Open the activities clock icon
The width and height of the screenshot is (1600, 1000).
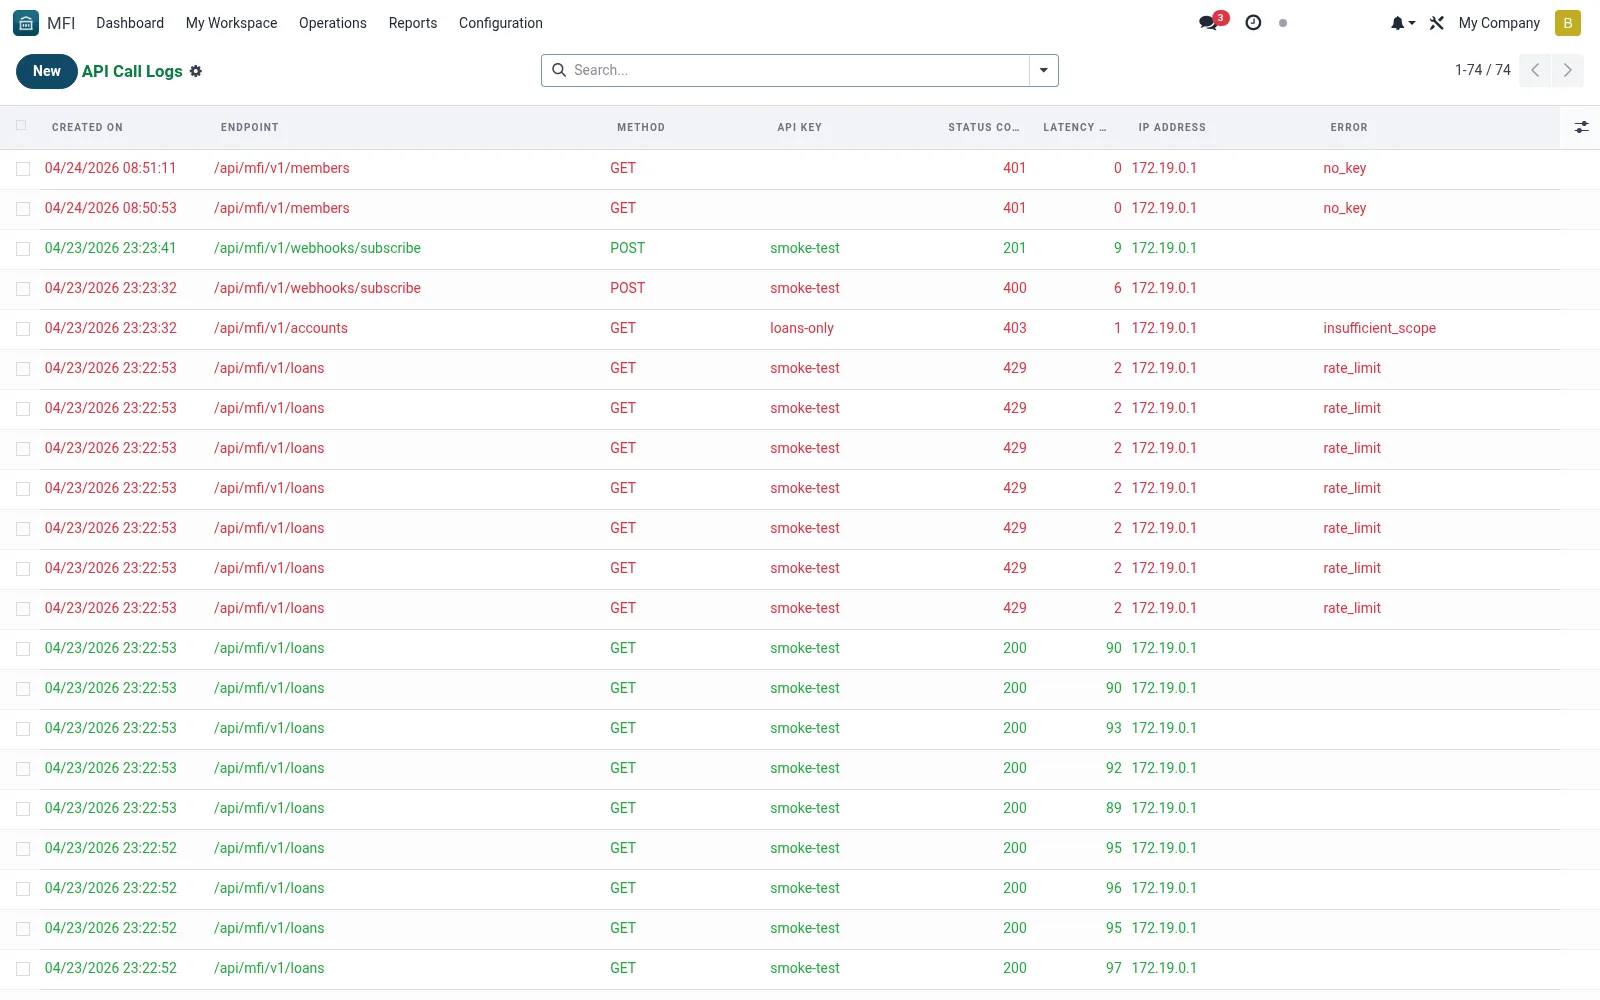coord(1253,23)
